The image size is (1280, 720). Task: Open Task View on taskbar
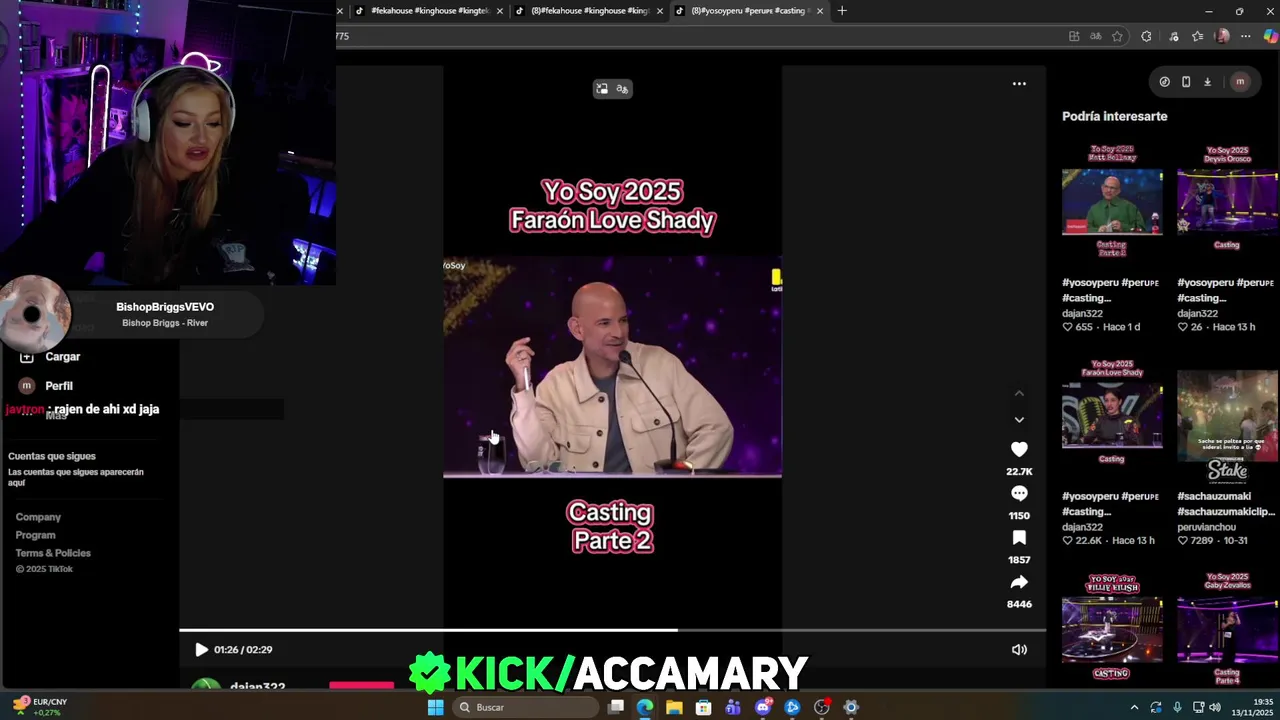[x=616, y=707]
